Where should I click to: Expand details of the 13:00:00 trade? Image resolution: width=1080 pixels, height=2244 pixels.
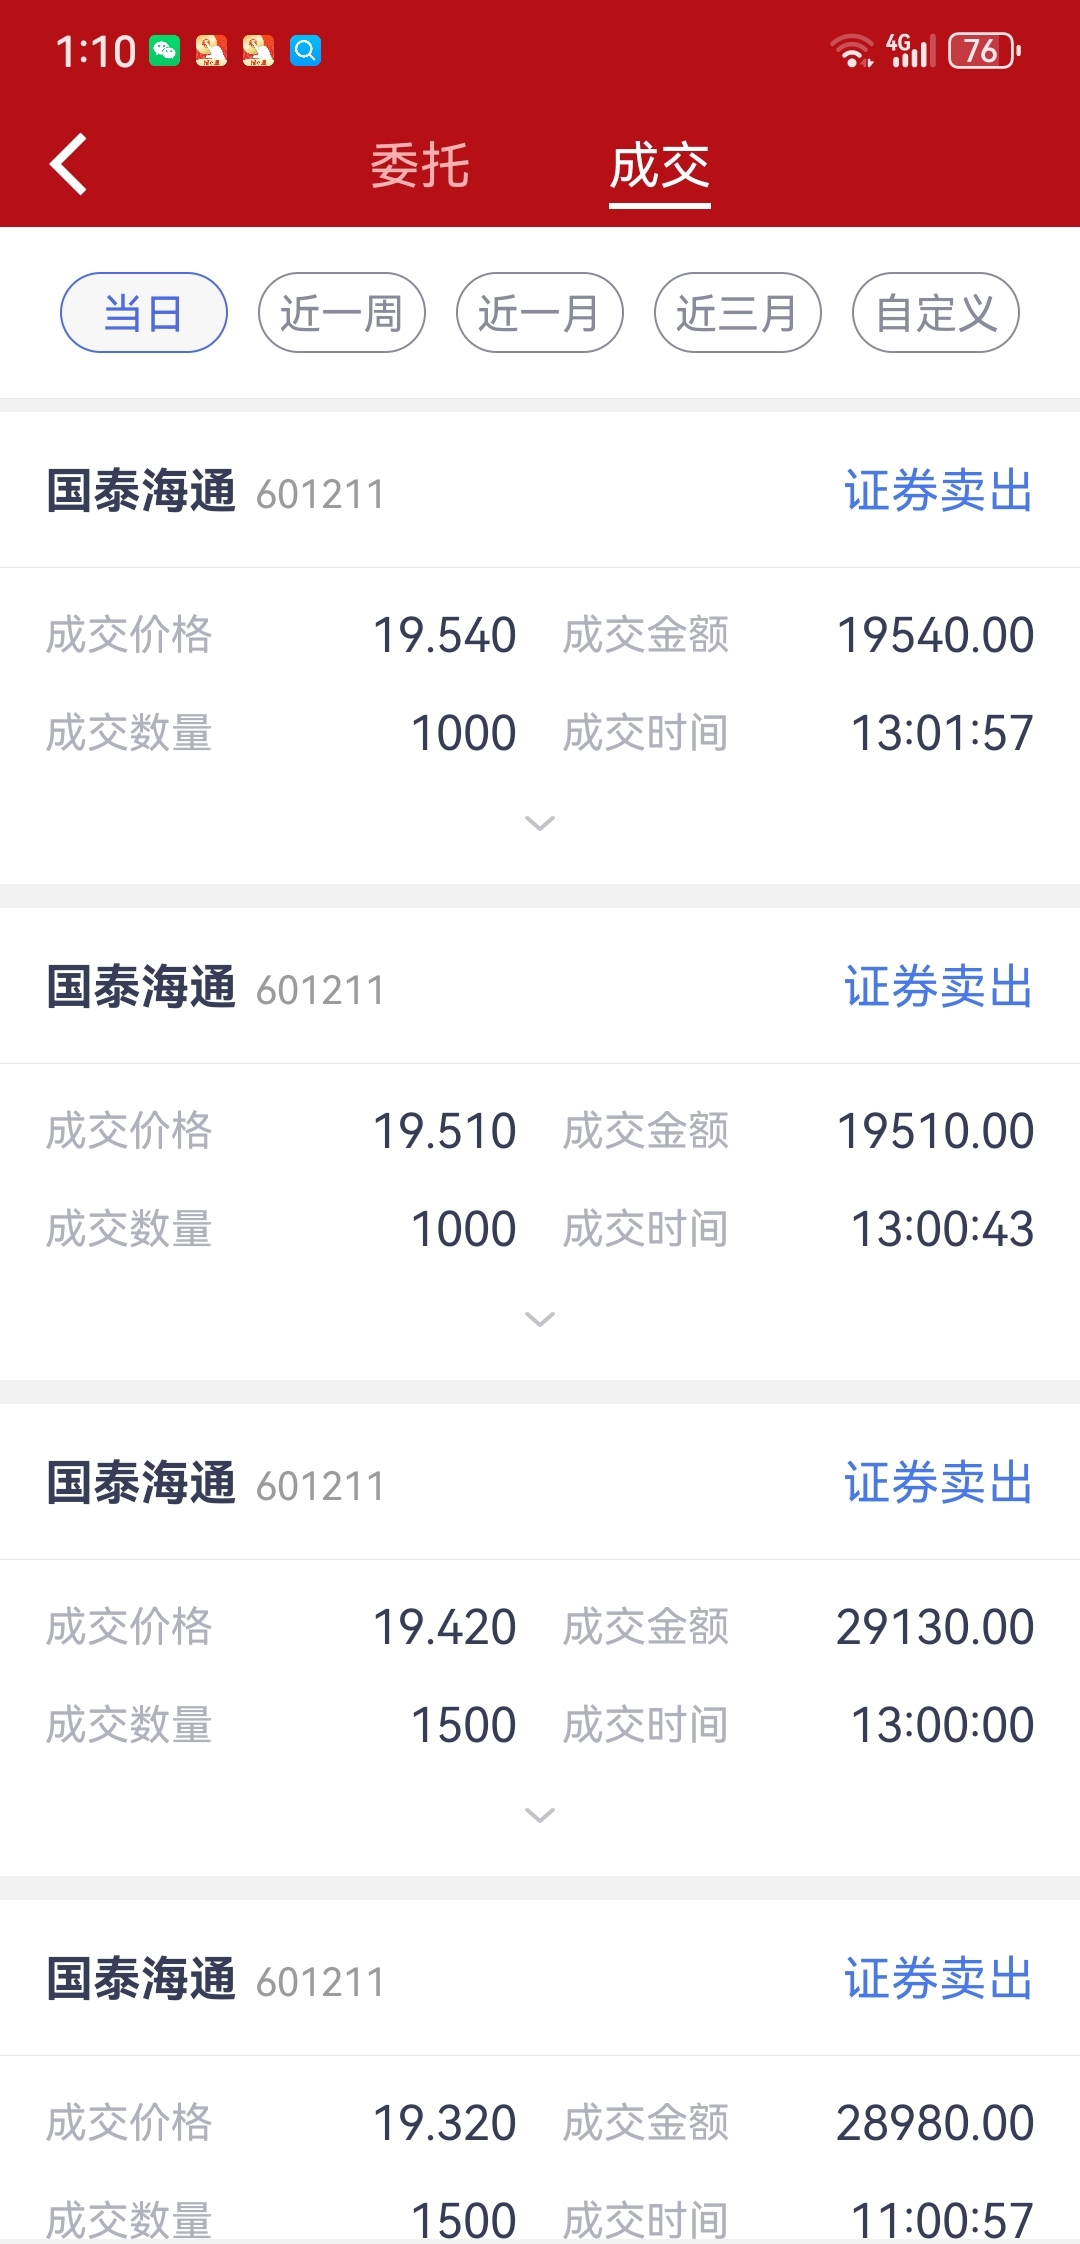(540, 1815)
